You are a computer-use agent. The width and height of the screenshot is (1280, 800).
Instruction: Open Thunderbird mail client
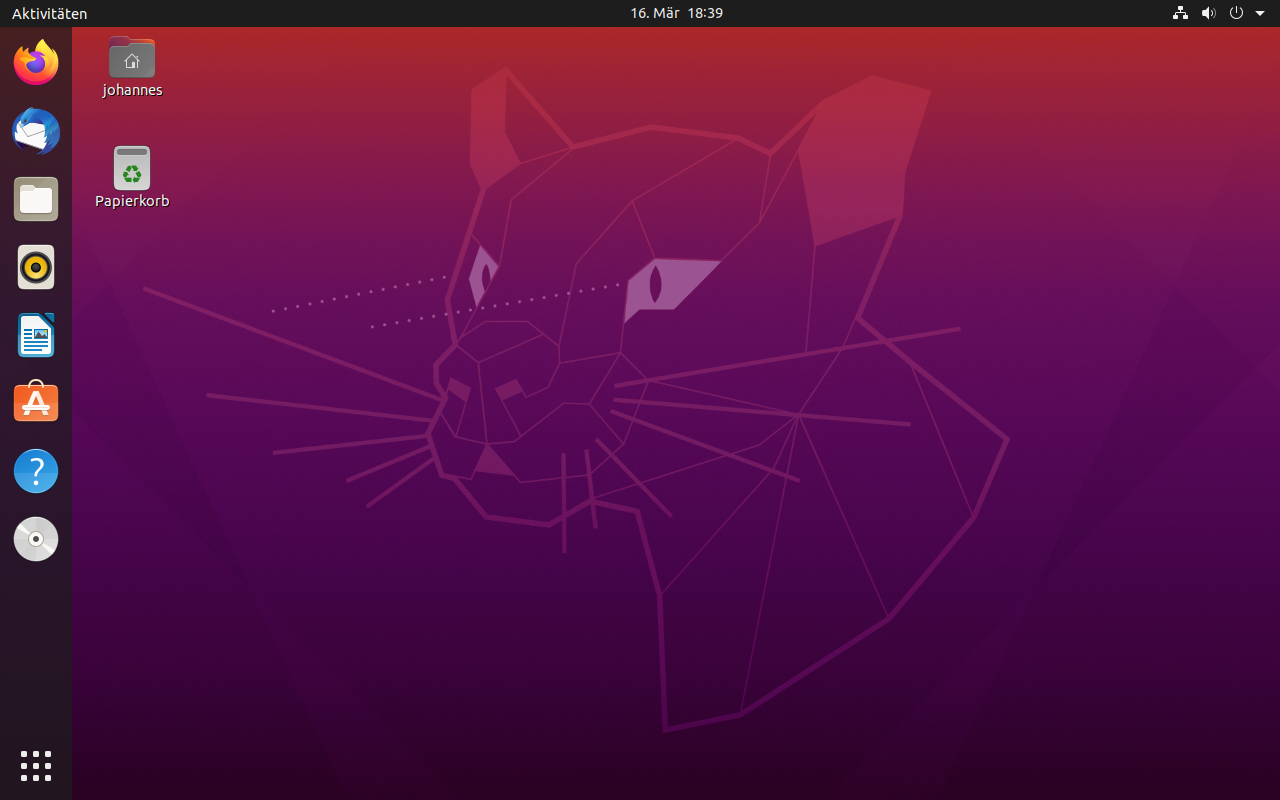pyautogui.click(x=36, y=131)
